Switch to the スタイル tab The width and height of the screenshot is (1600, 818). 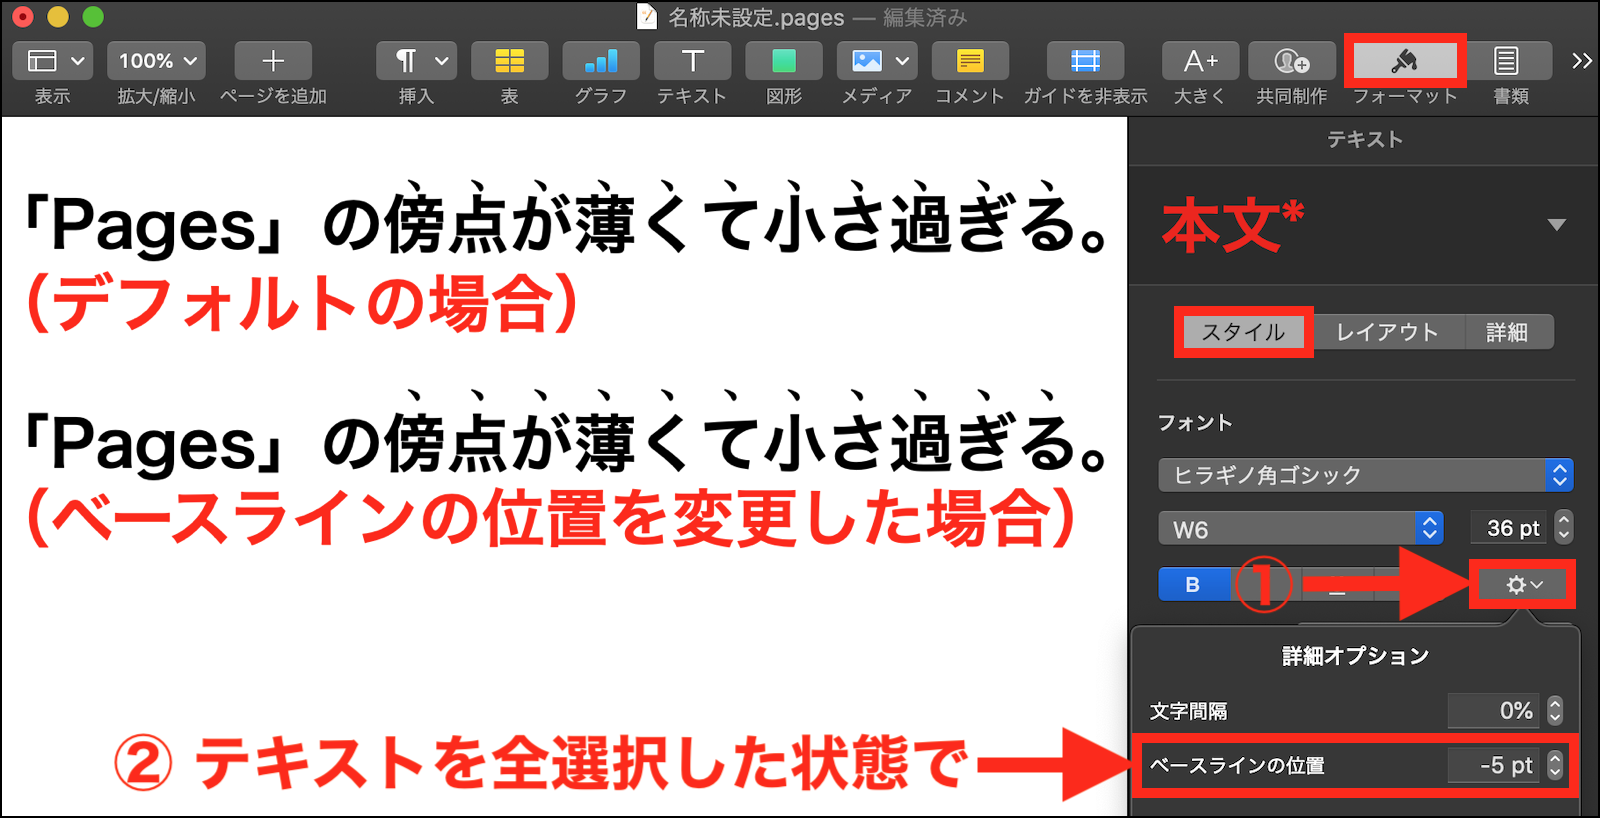click(x=1243, y=332)
